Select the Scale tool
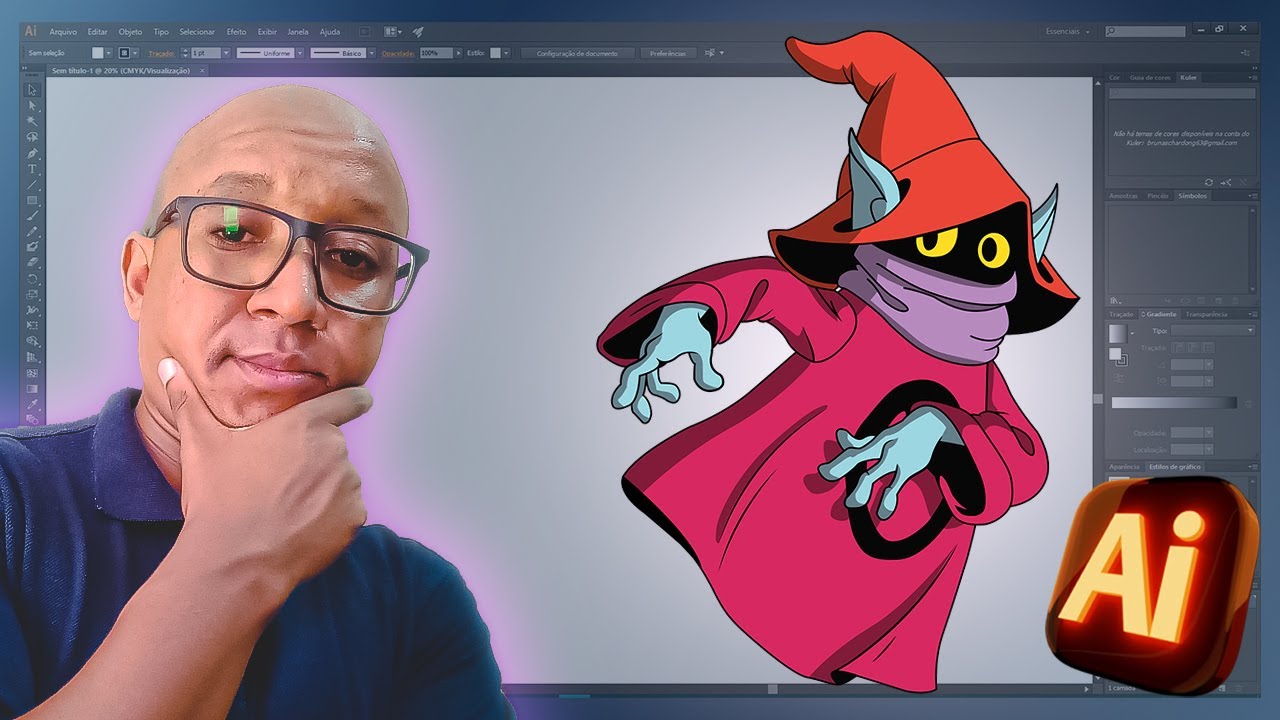 32,295
